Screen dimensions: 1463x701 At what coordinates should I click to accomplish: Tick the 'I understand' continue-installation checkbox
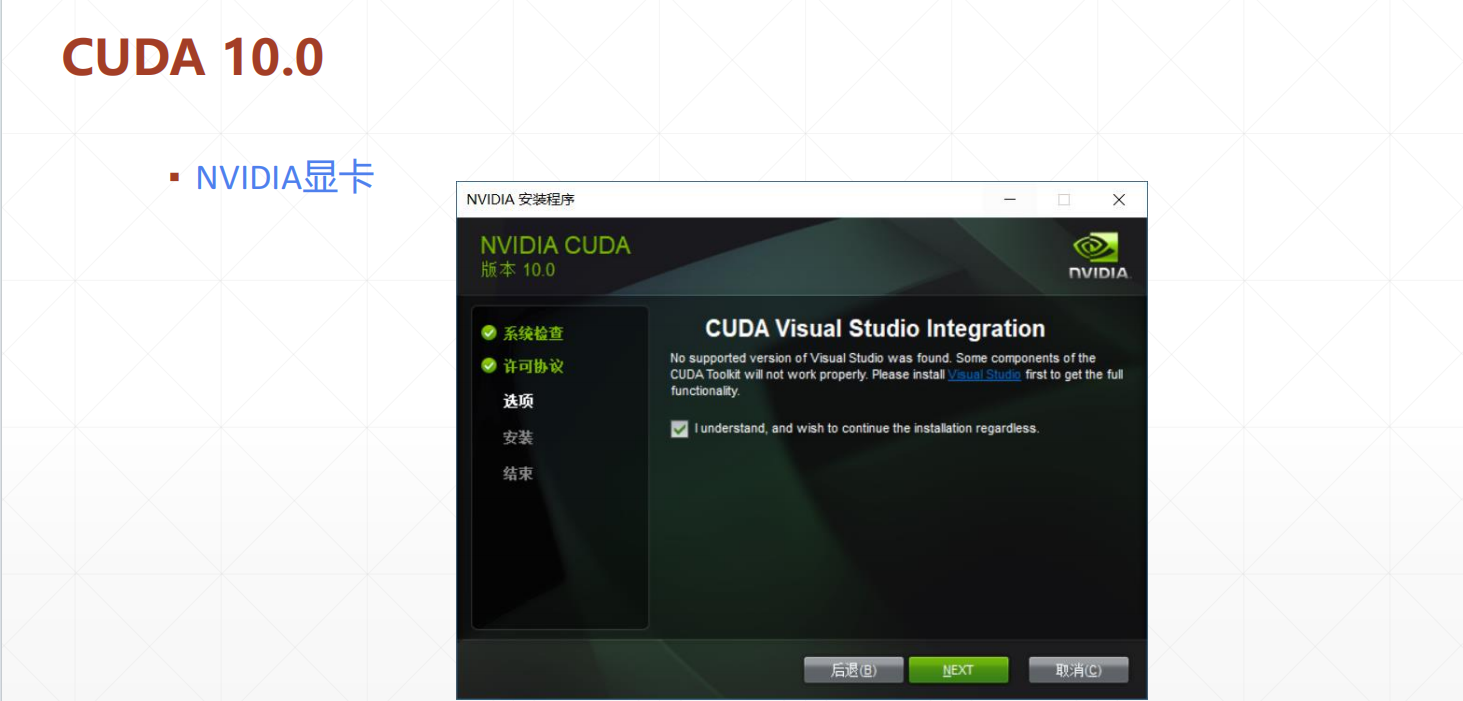[x=680, y=429]
